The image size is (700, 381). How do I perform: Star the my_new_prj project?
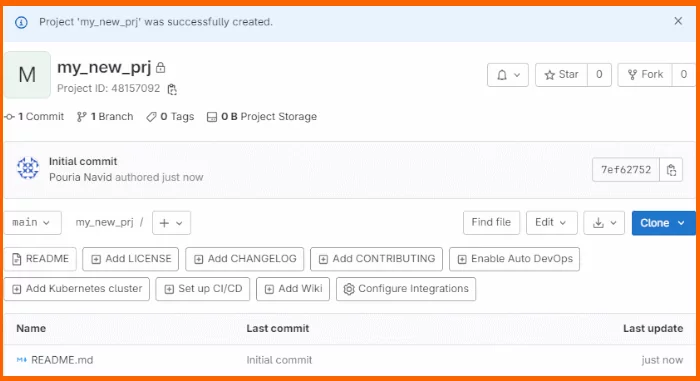[562, 75]
